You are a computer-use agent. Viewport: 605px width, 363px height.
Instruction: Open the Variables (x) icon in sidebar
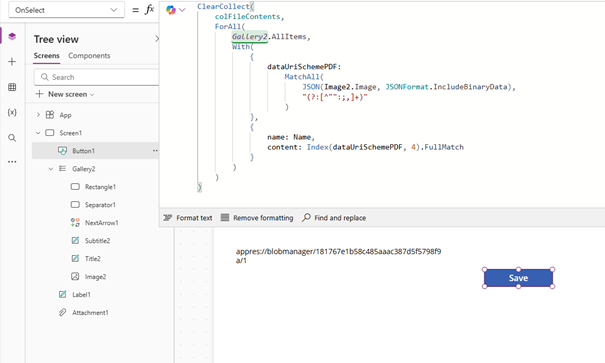[12, 112]
